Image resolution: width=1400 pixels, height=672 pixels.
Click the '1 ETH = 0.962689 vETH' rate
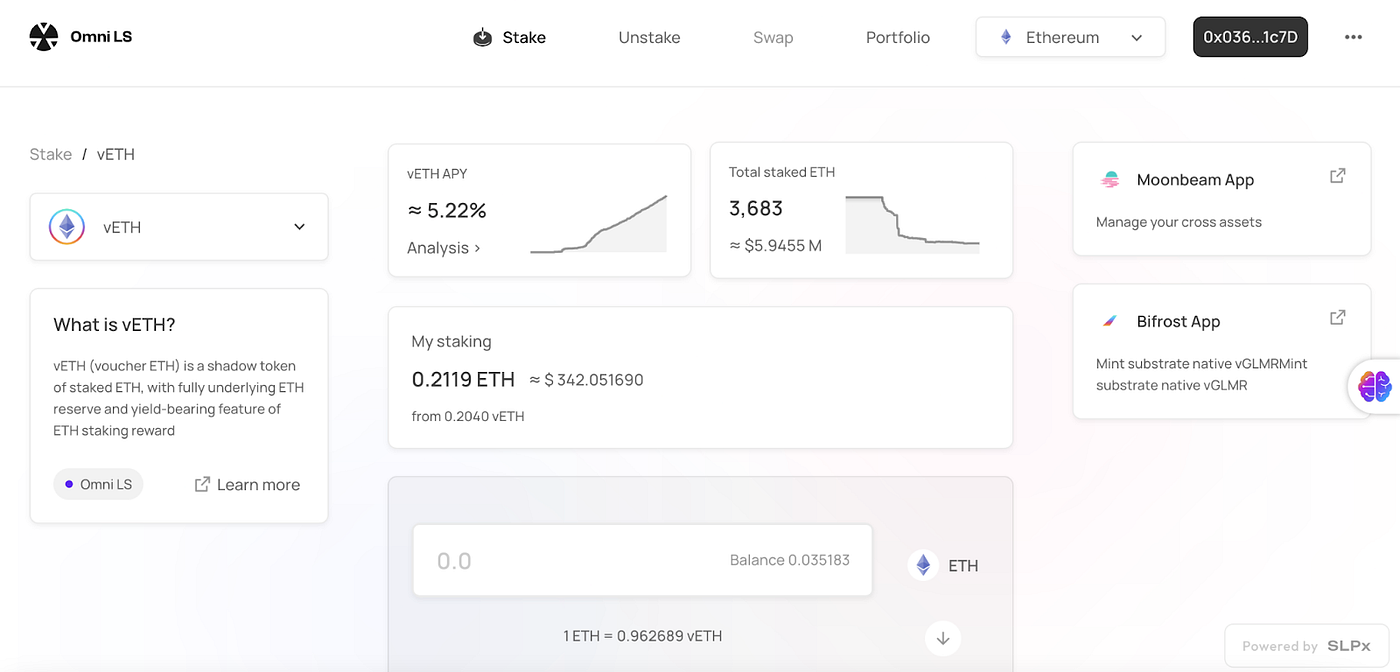[642, 636]
